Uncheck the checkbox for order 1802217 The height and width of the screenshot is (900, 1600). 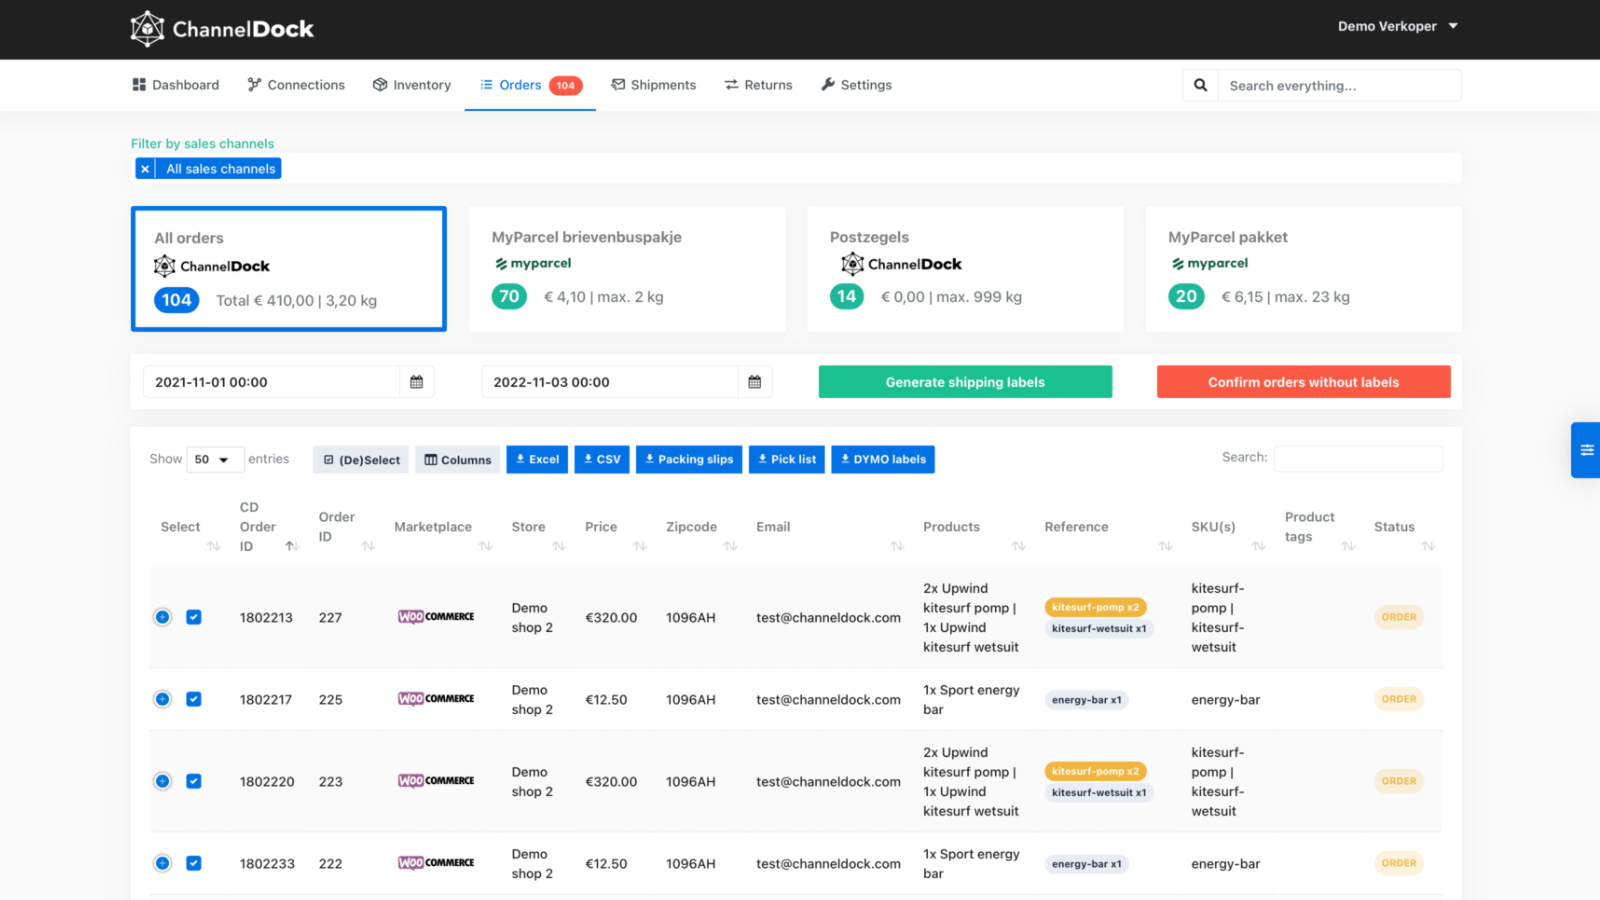pos(194,699)
